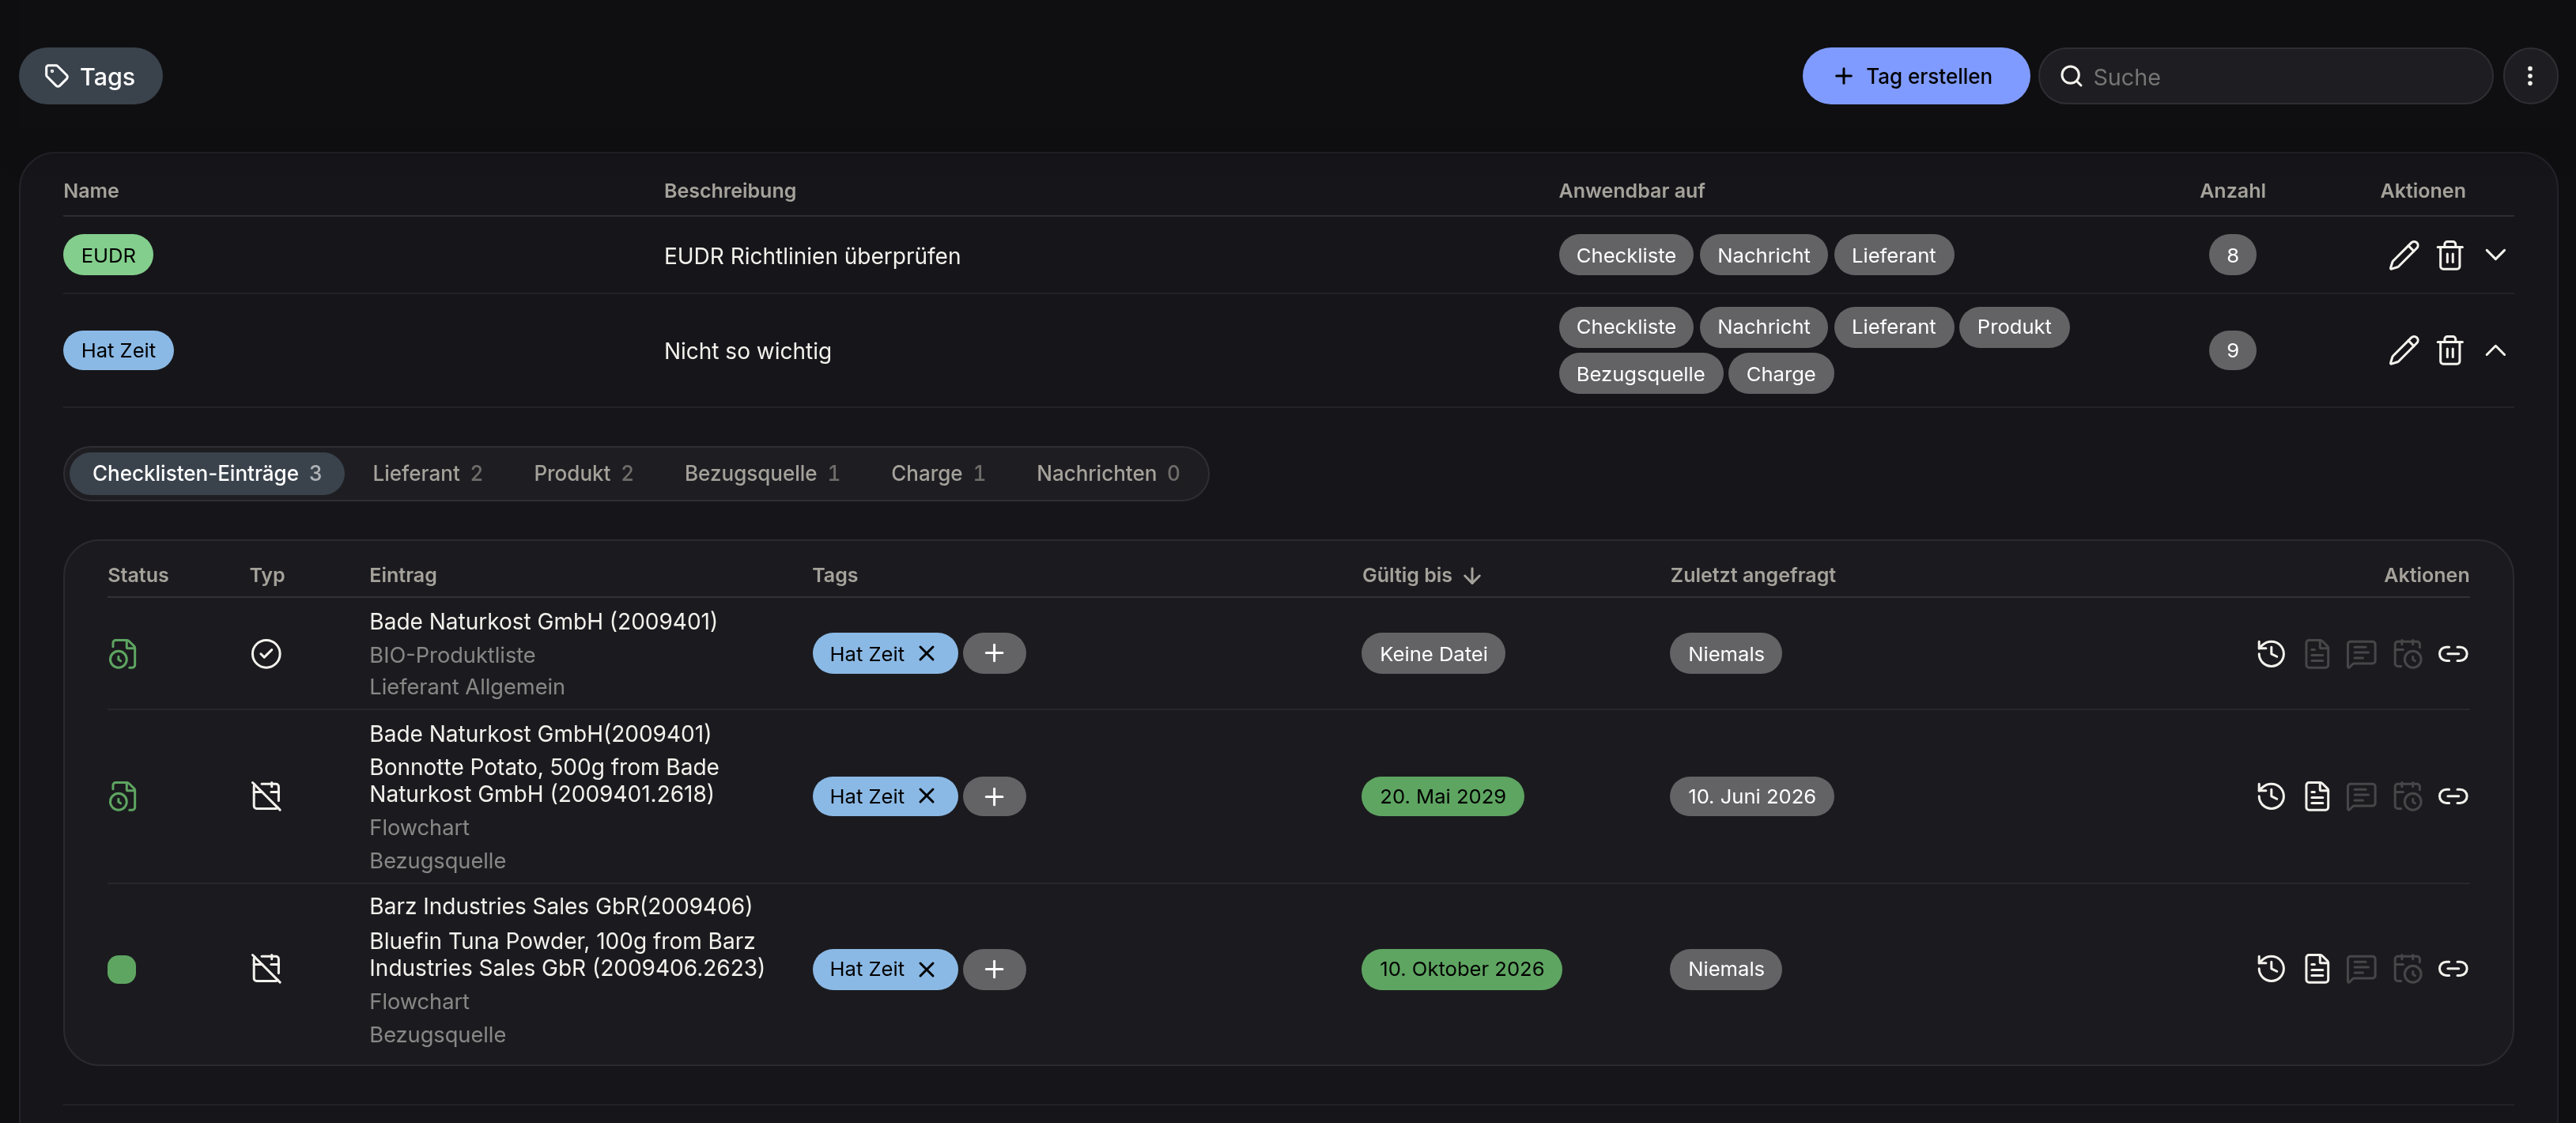Viewport: 2576px width, 1123px height.
Task: Click the blue Hat Zeit tag badge in Name column
Action: (118, 350)
